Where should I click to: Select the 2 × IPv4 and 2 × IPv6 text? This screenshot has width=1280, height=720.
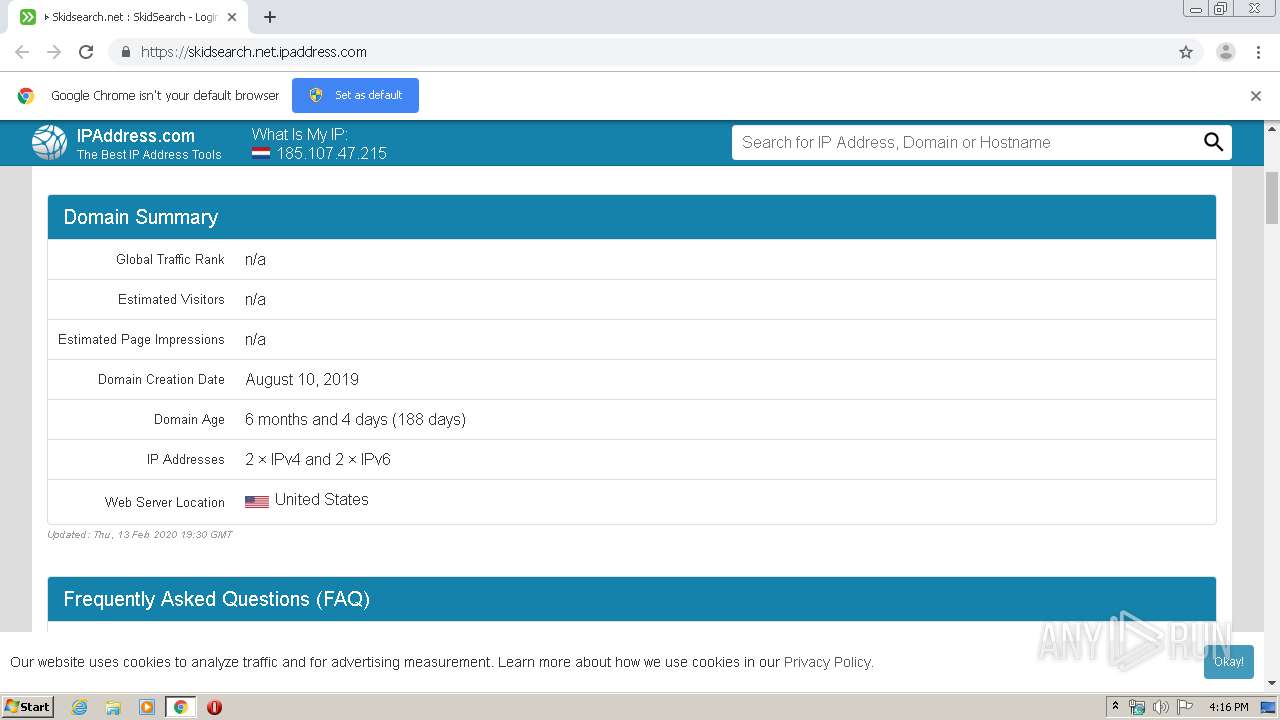point(318,459)
